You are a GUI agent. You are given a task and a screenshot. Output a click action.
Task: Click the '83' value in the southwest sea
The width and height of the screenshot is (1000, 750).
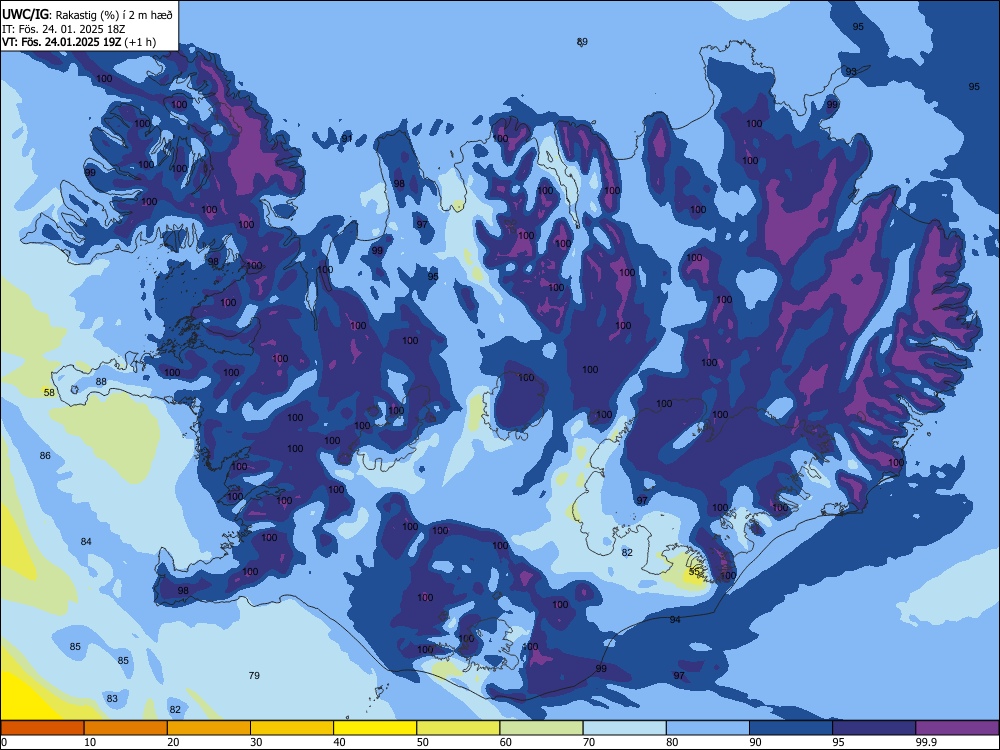tap(112, 699)
